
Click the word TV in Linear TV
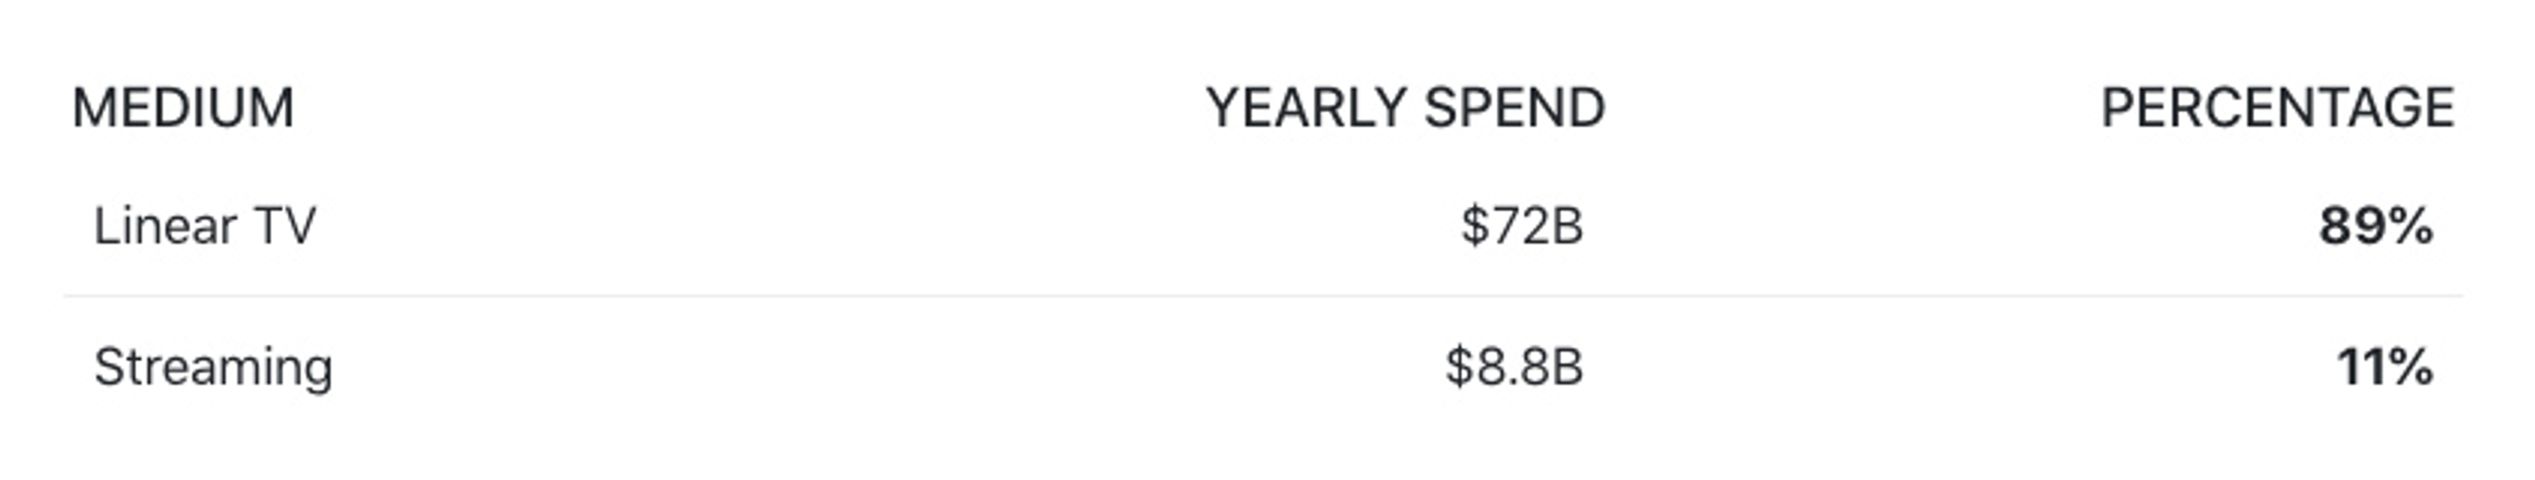coord(285,226)
